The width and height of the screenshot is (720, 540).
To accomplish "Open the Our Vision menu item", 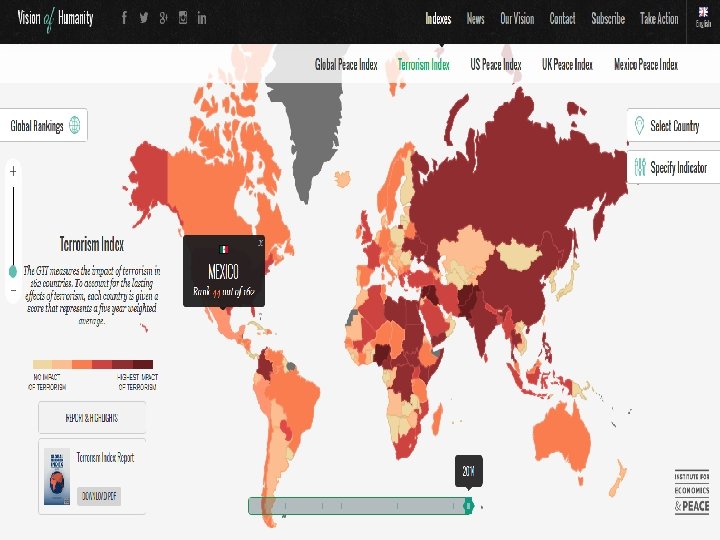I will click(517, 19).
